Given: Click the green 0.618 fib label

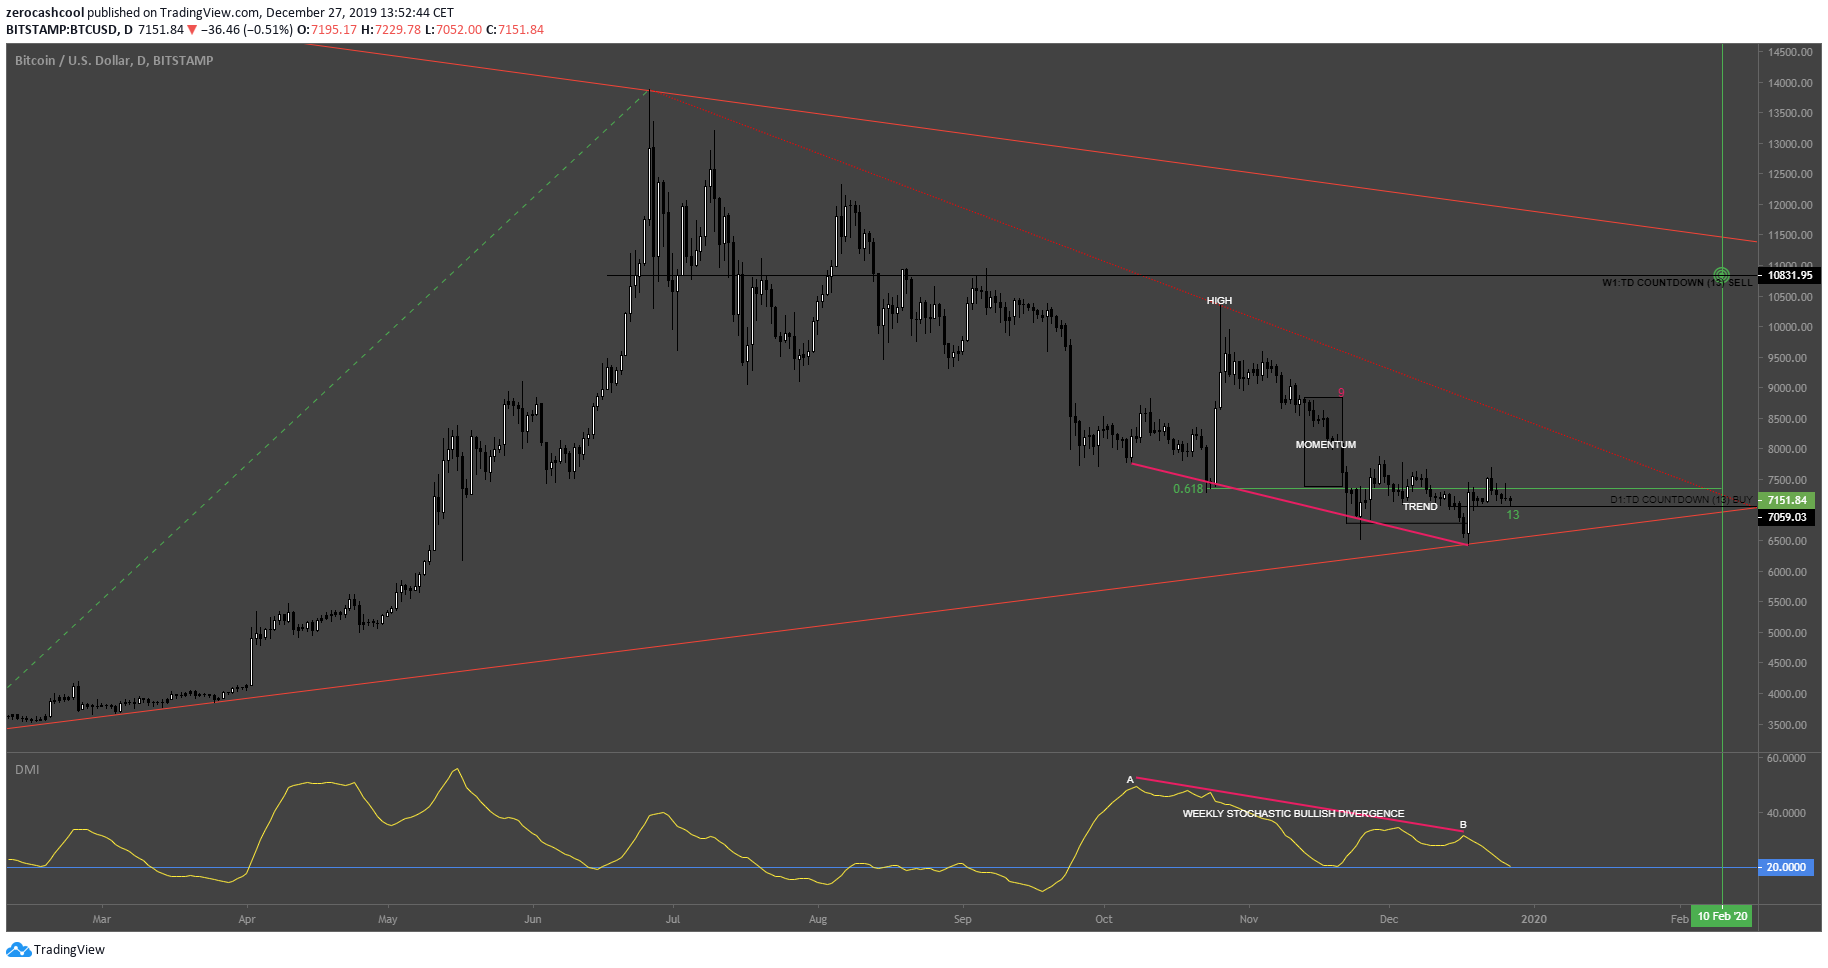Looking at the screenshot, I should pos(1188,489).
